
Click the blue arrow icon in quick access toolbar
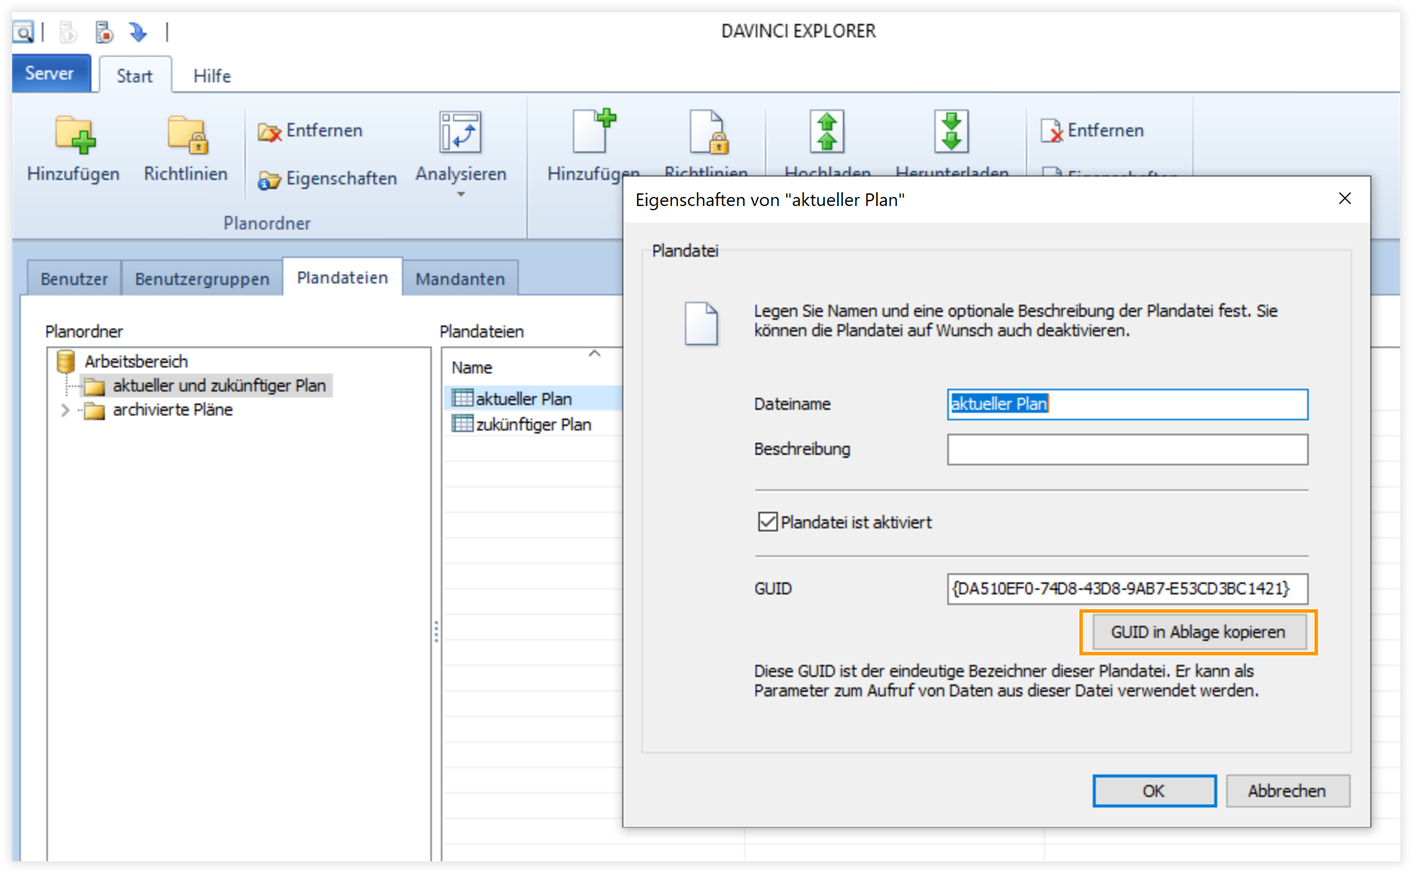click(138, 32)
